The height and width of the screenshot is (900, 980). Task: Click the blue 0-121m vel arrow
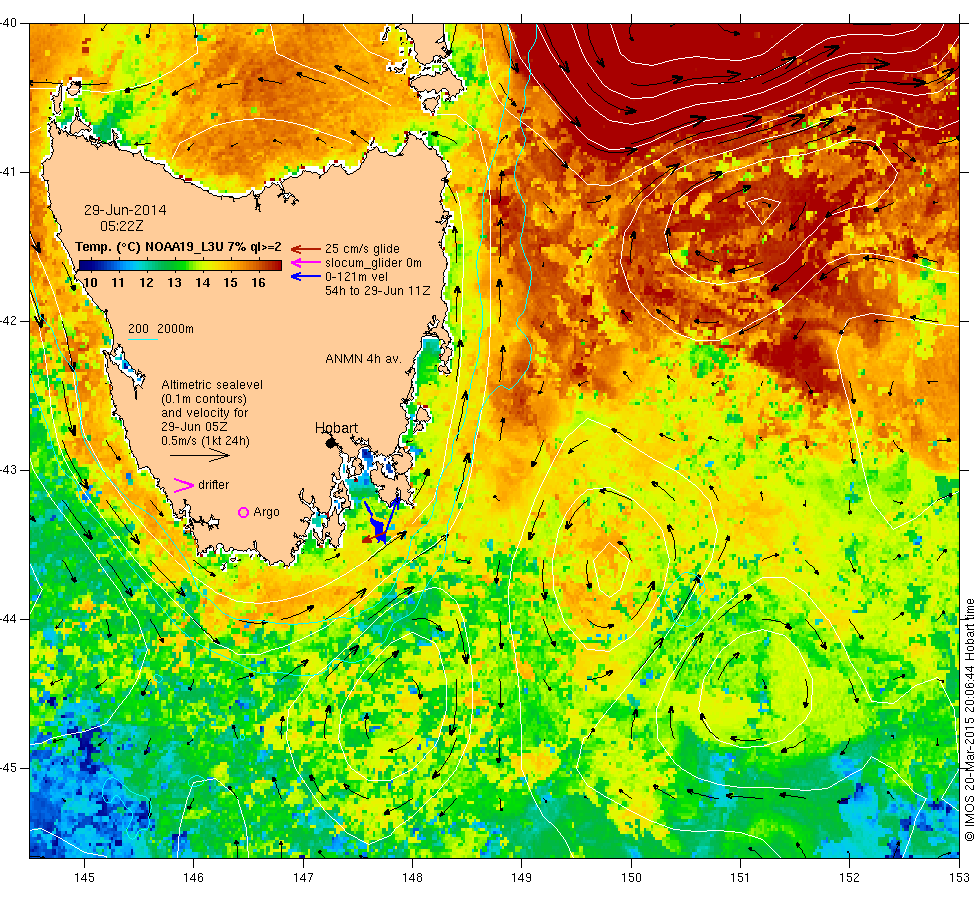coord(306,276)
